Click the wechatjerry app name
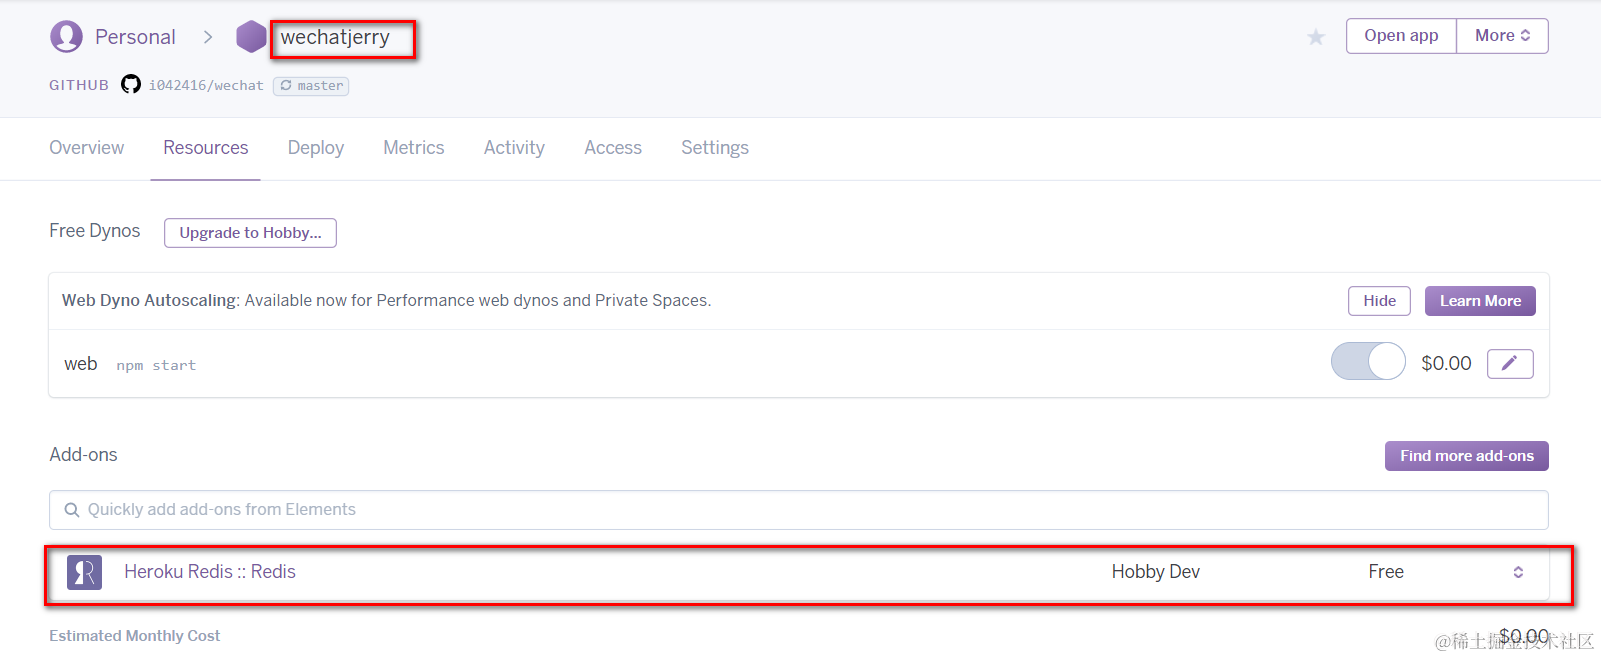The height and width of the screenshot is (658, 1601). coord(335,37)
